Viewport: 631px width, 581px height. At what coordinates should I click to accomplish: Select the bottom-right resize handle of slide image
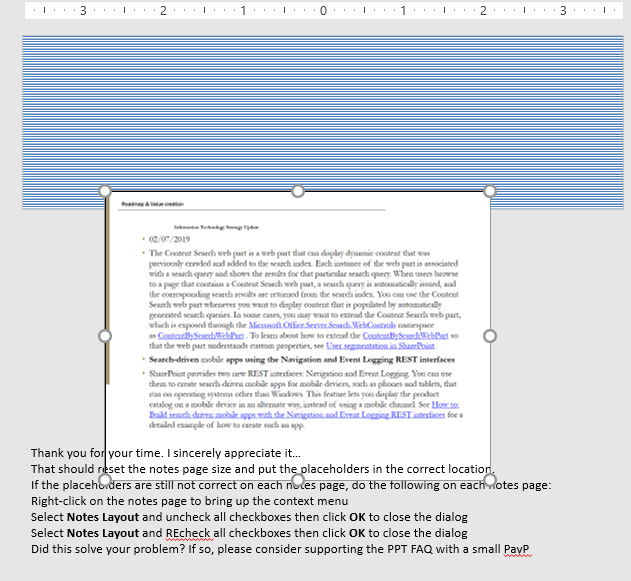tap(490, 480)
